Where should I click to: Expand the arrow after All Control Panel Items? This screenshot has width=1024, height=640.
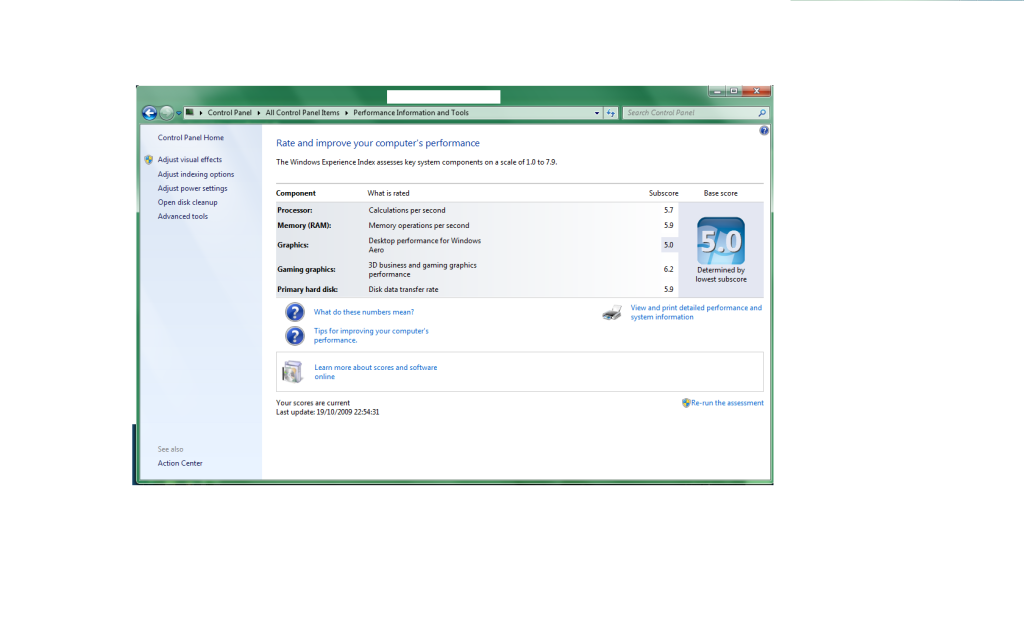pyautogui.click(x=346, y=113)
